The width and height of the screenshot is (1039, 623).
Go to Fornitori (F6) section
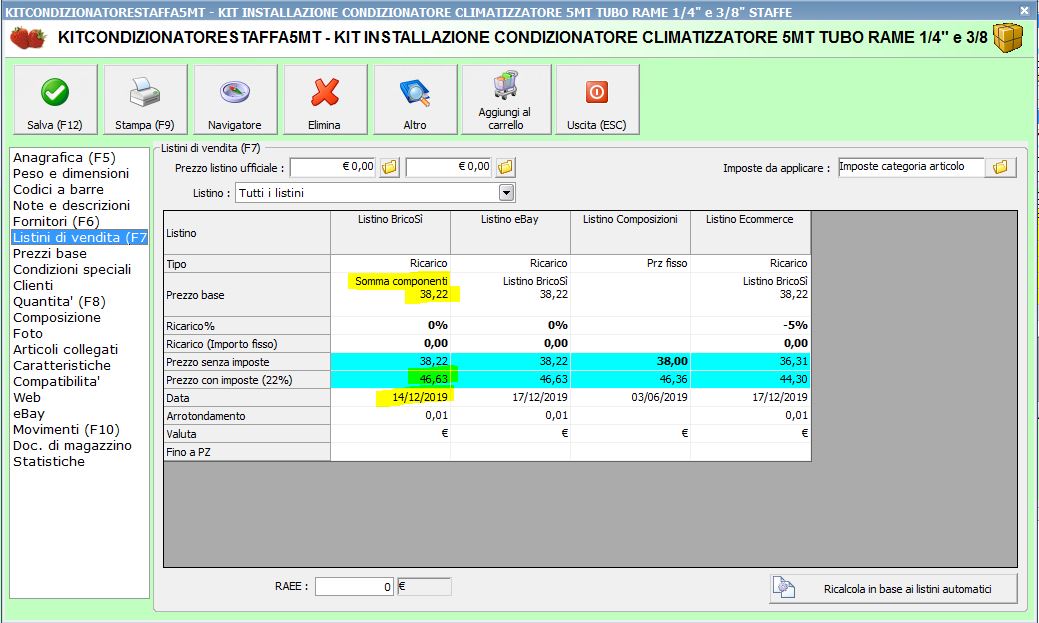point(56,221)
